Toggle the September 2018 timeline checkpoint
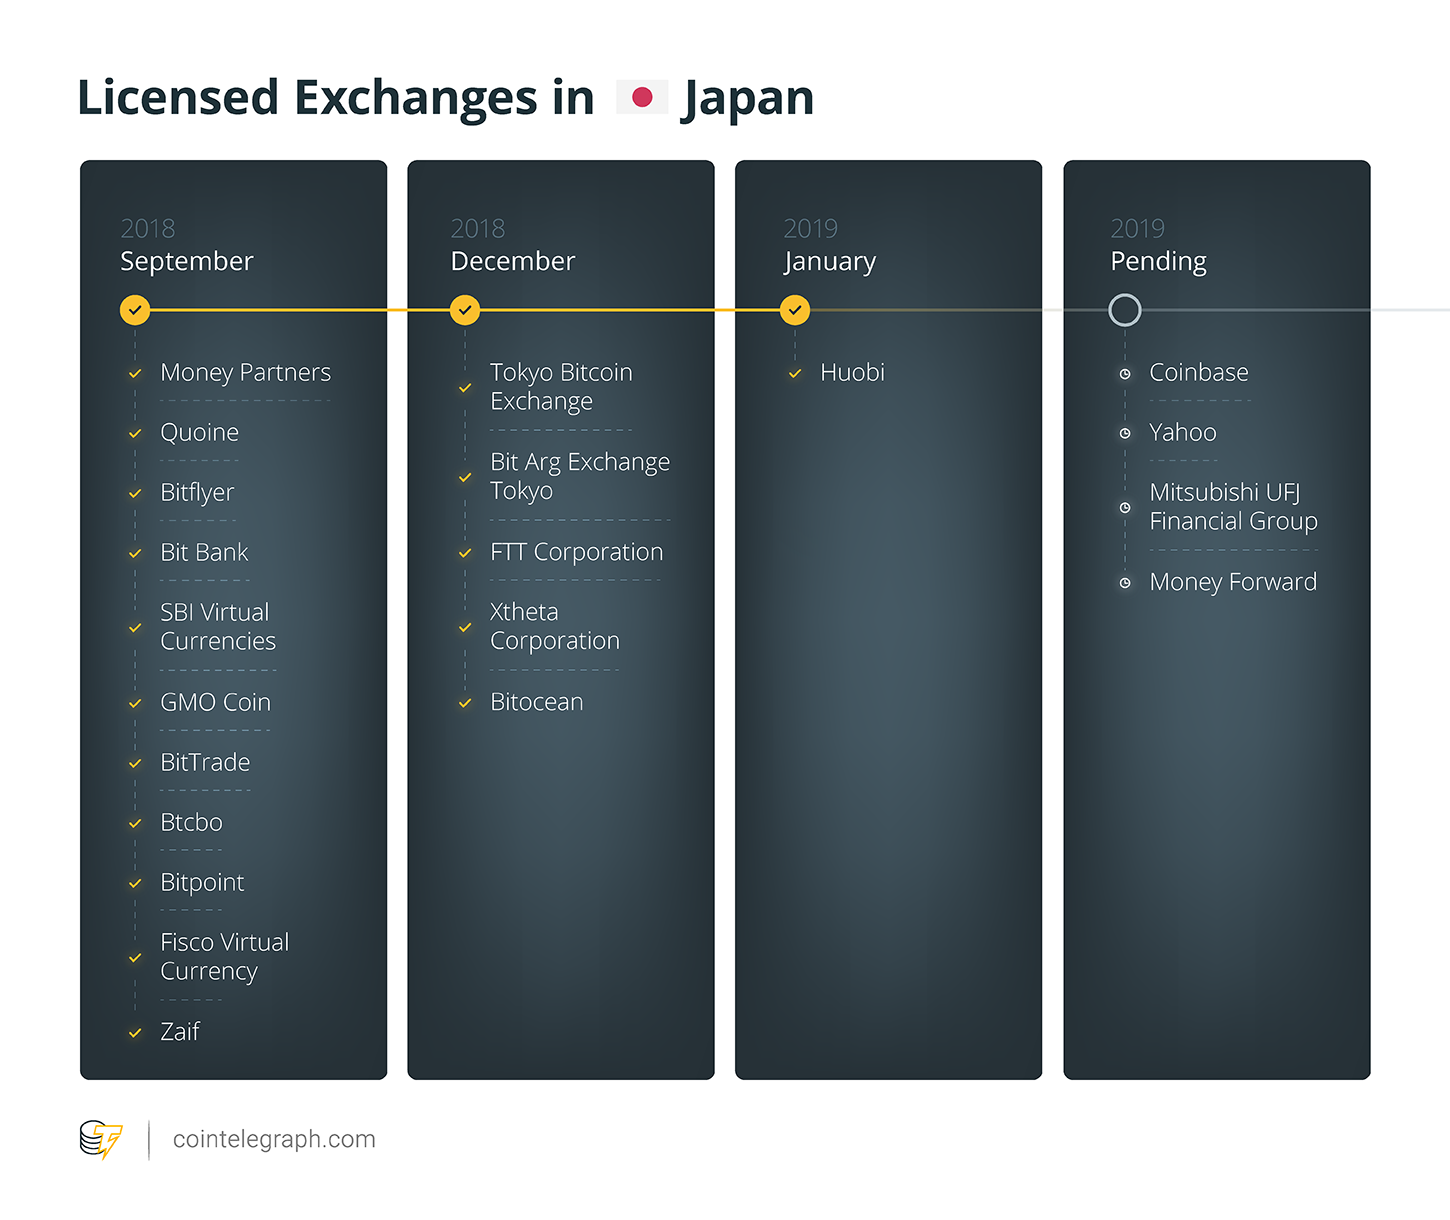This screenshot has height=1220, width=1450. pyautogui.click(x=135, y=310)
